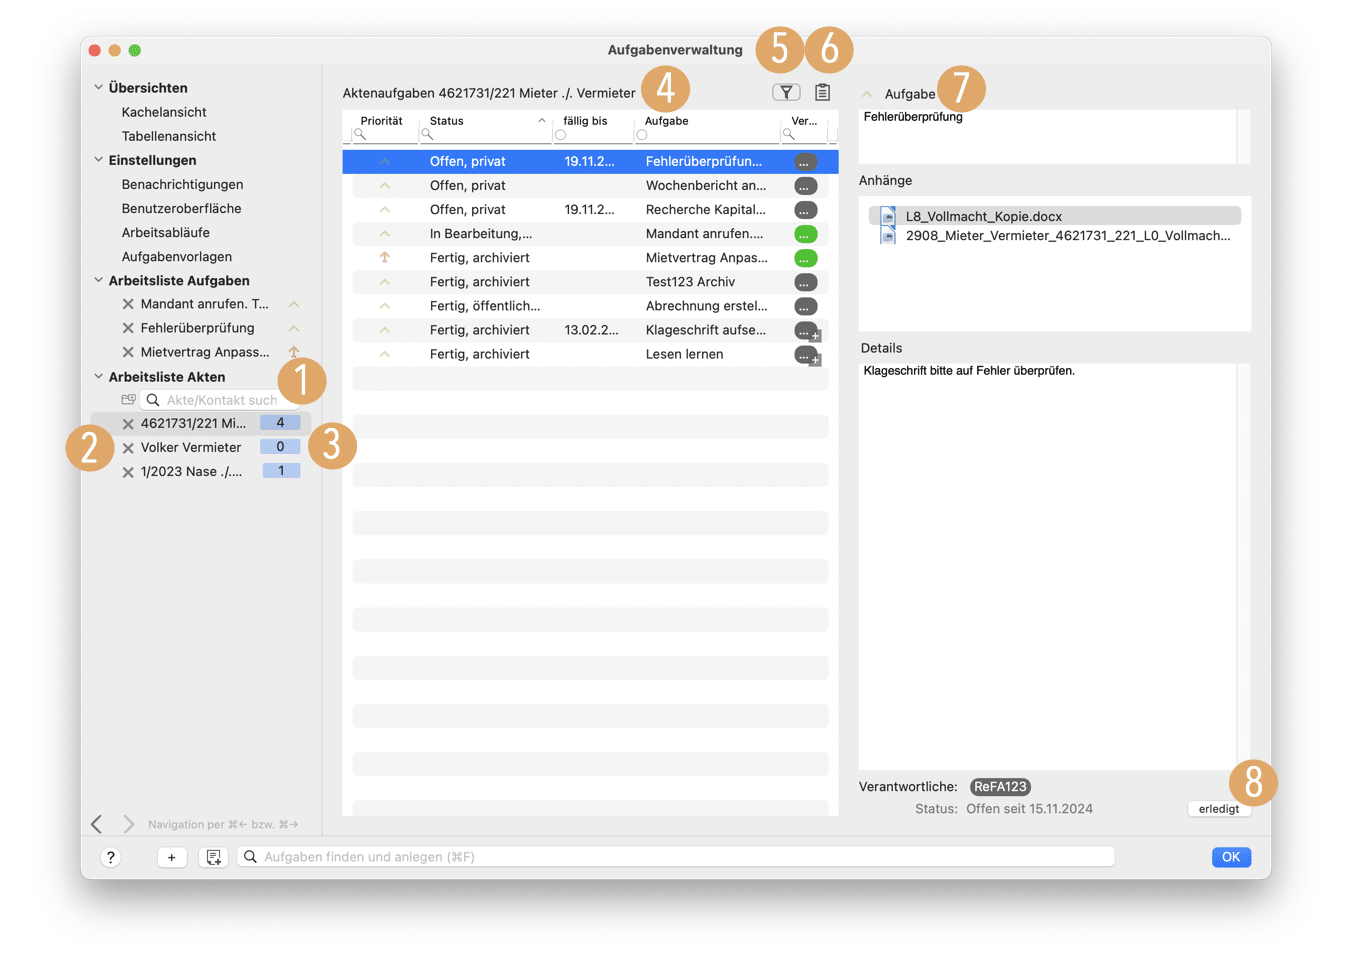The image size is (1354, 954).
Task: Open responsible badge of Recherche Kapital... row
Action: coord(805,210)
